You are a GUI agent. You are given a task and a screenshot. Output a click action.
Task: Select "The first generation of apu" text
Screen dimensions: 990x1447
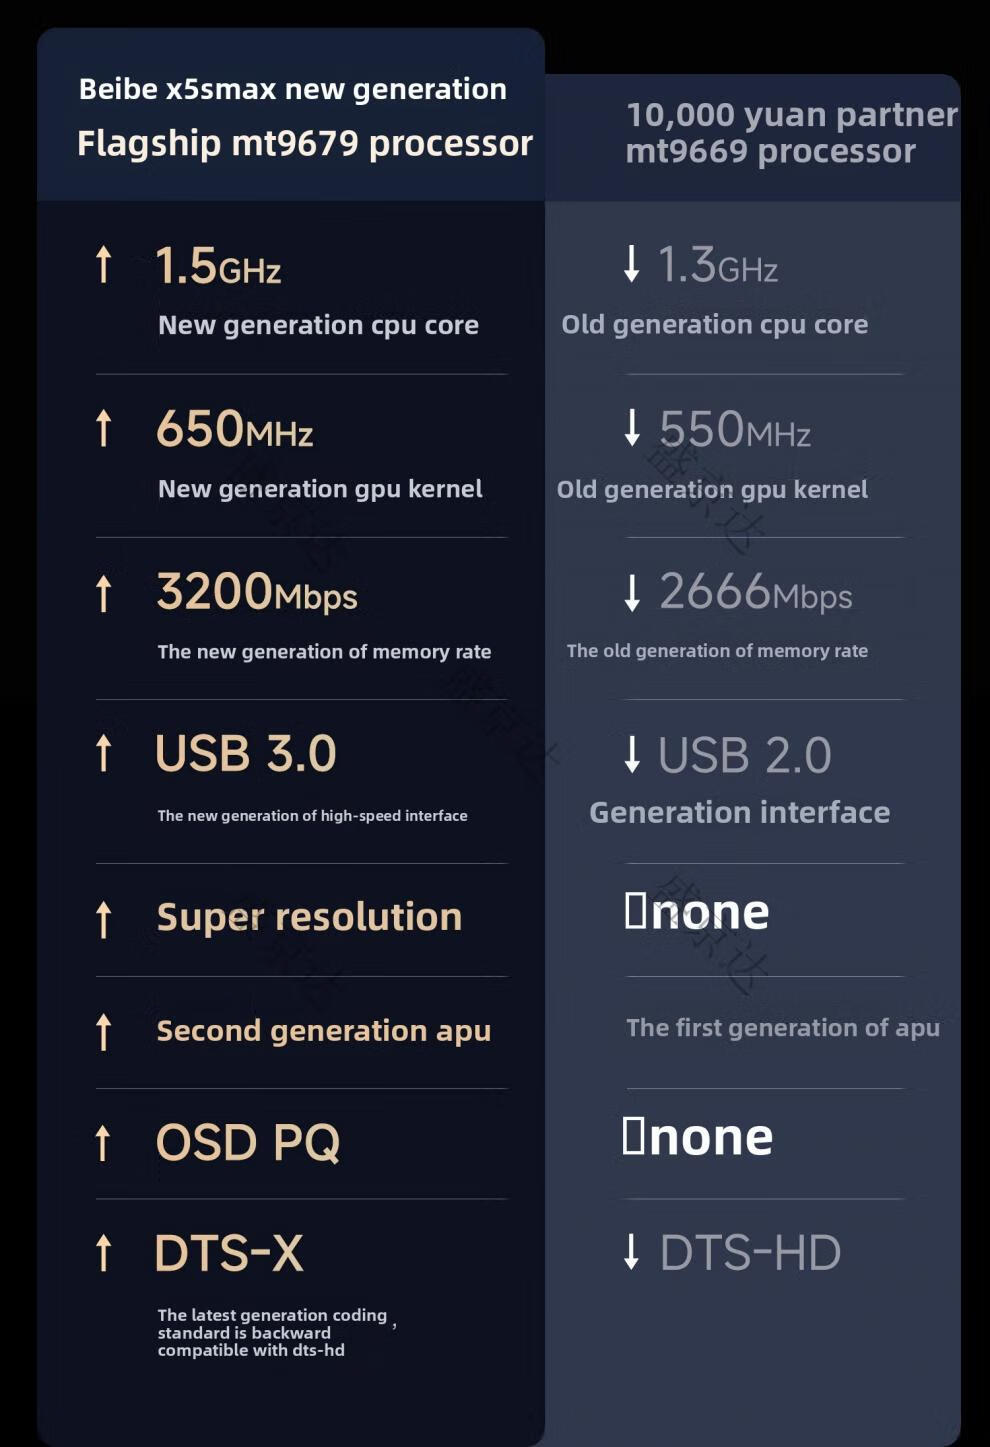coord(782,1028)
